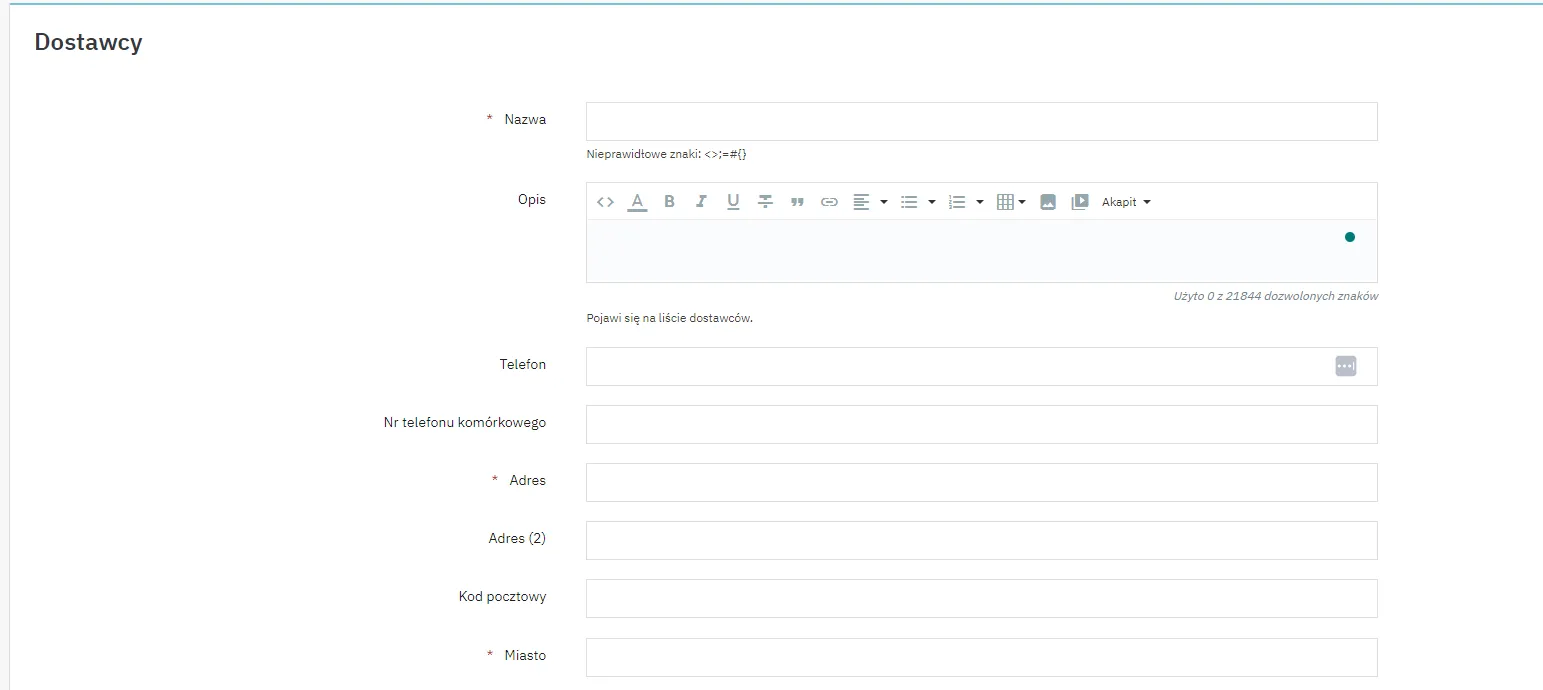1543x690 pixels.
Task: Focus the Nazwa input field
Action: click(x=981, y=121)
